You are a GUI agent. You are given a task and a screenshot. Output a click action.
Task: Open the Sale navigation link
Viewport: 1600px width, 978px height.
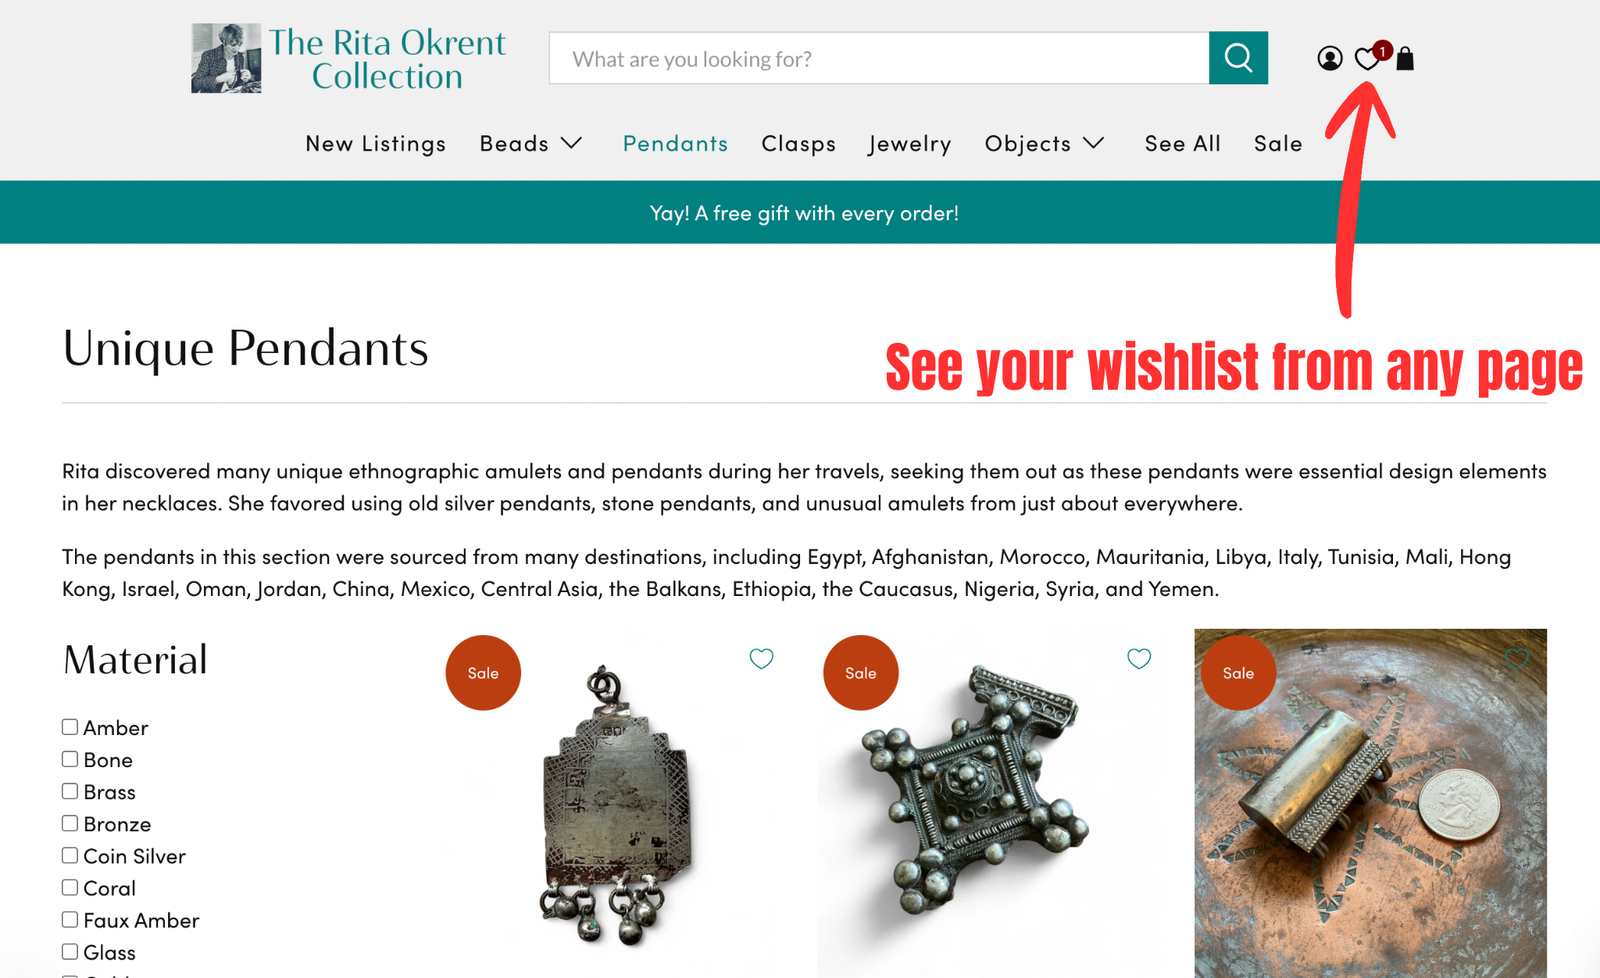1278,143
